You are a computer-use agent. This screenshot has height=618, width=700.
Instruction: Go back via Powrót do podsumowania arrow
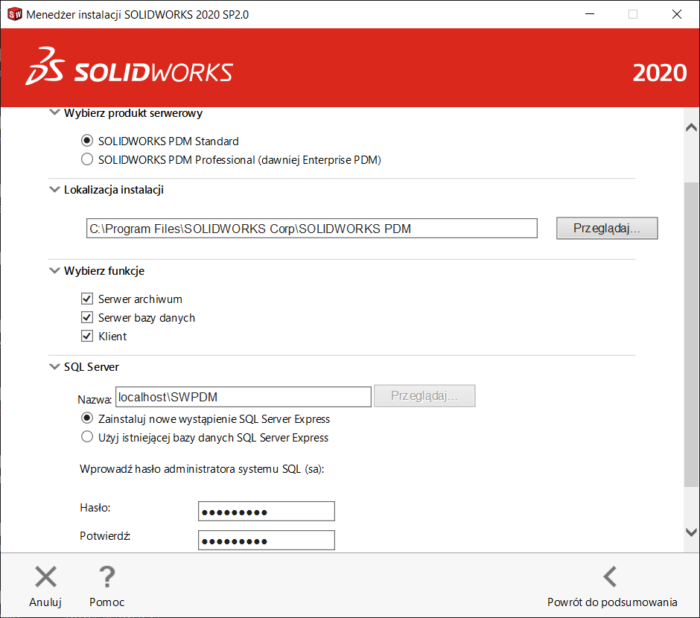pyautogui.click(x=610, y=576)
